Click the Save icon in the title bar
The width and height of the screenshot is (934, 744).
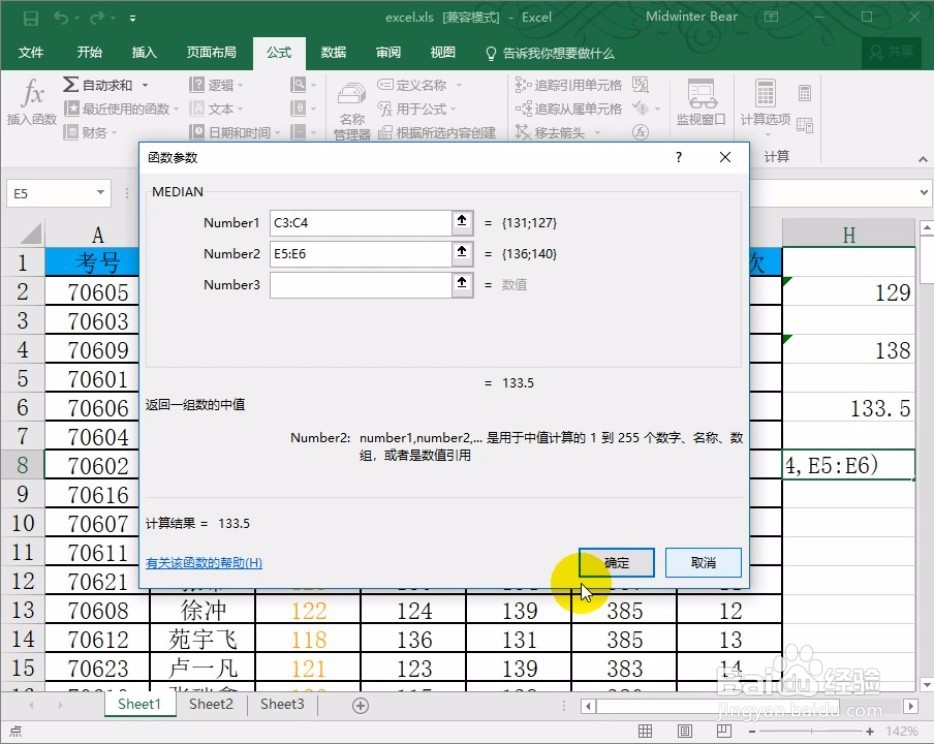(x=31, y=18)
